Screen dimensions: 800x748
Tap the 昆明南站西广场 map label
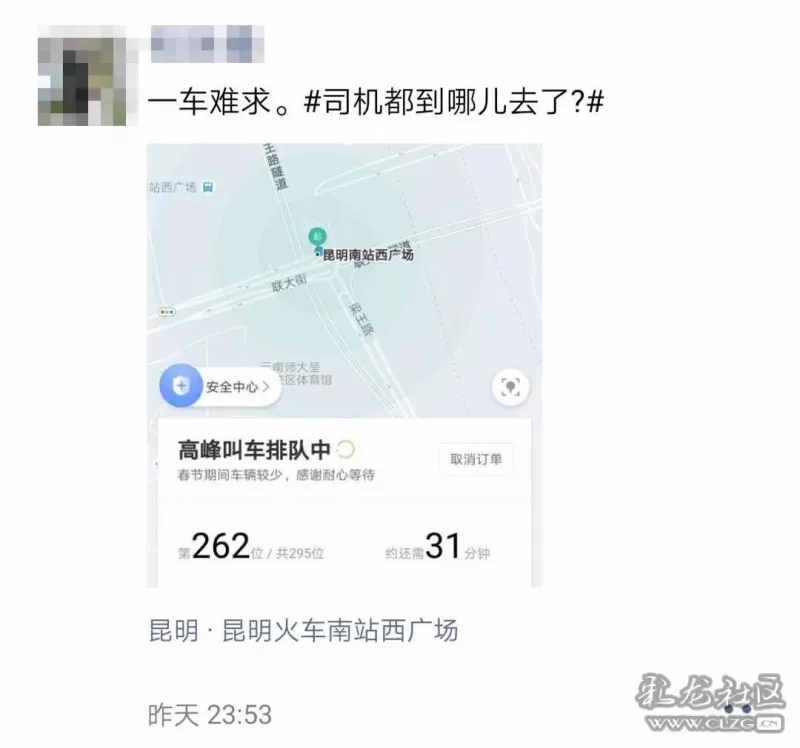pos(368,255)
